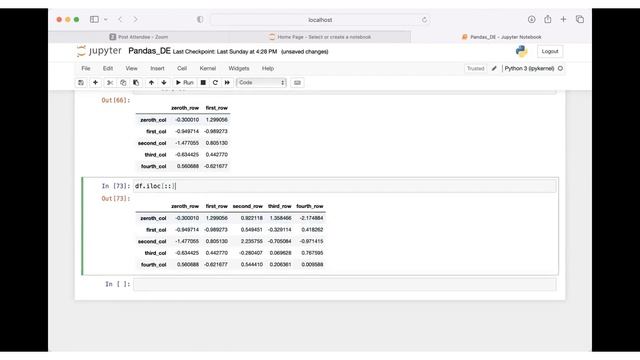Click the localhost address bar
This screenshot has height=360, width=640.
(320, 20)
